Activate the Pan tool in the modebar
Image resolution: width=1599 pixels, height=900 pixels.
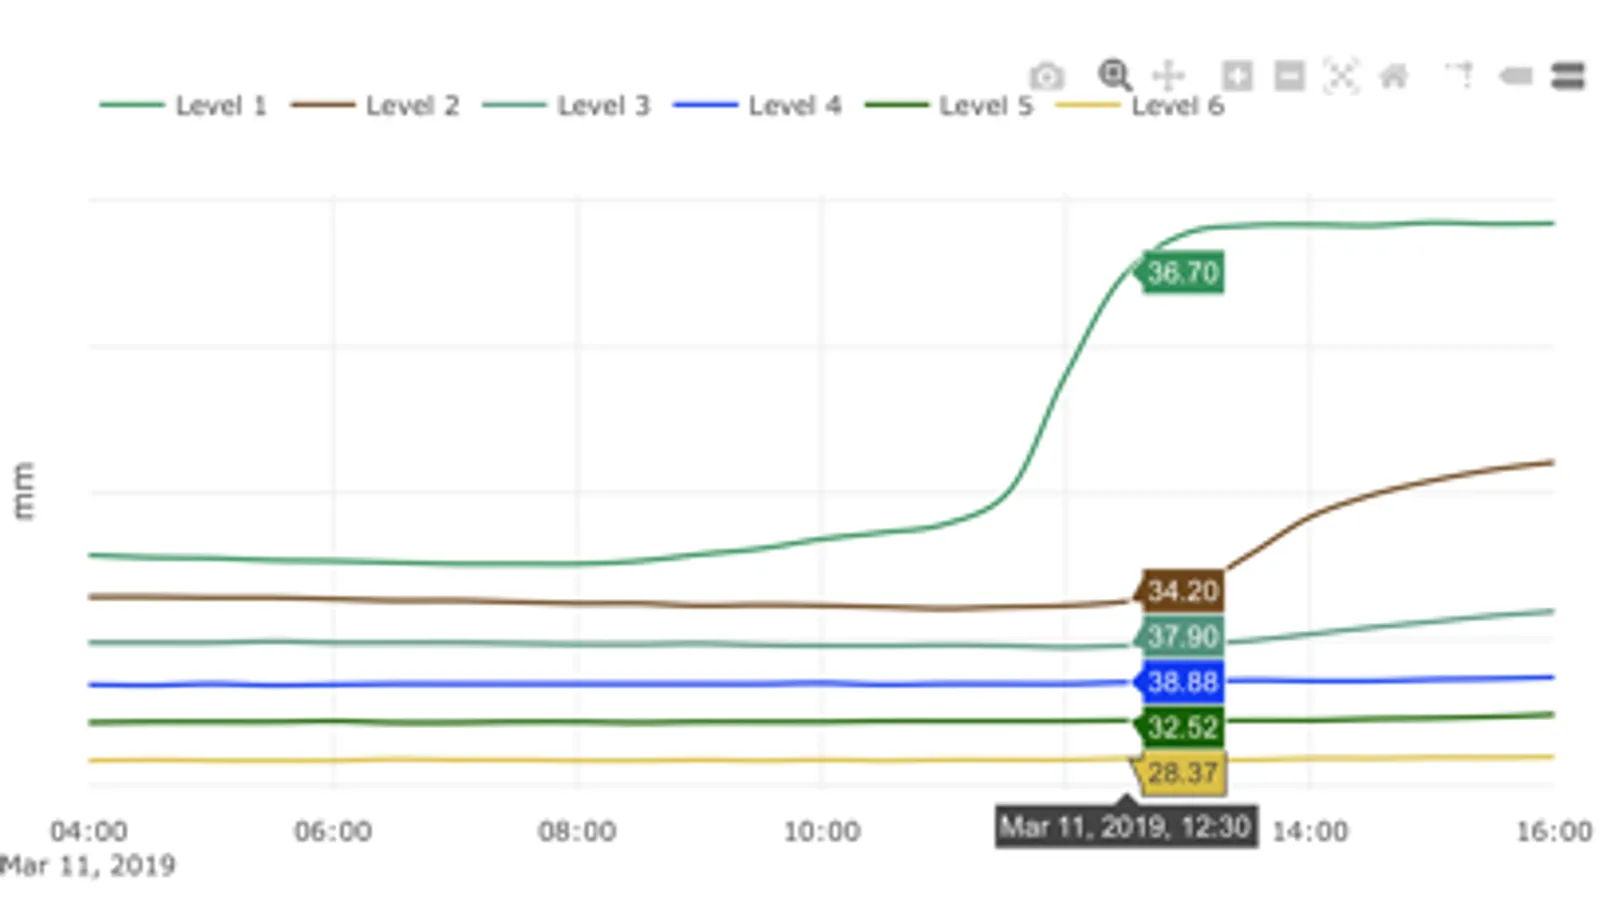click(1168, 75)
